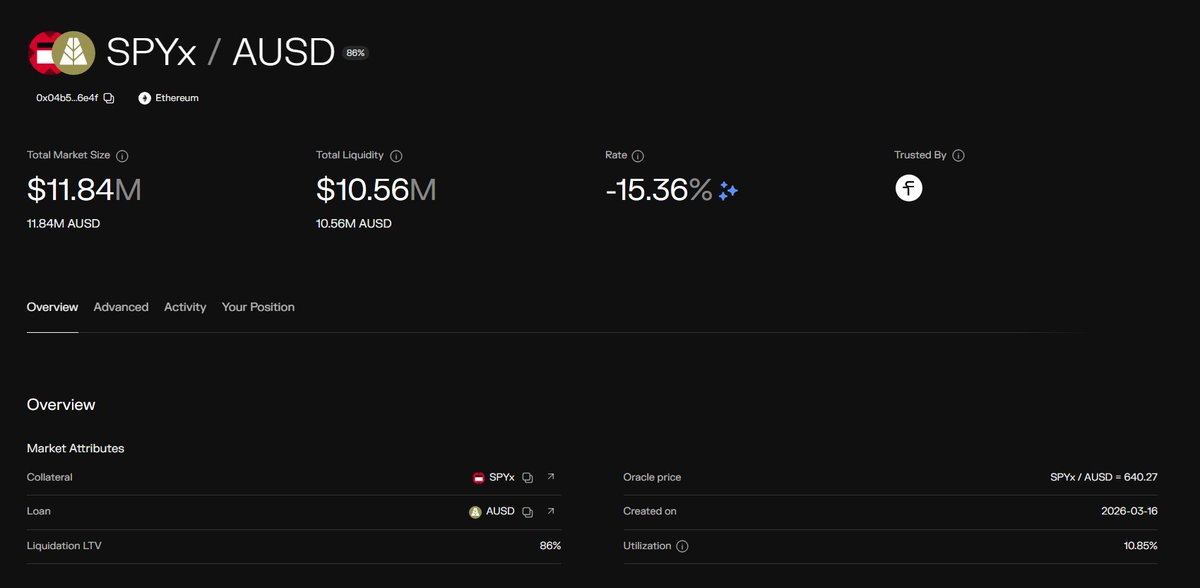Viewport: 1200px width, 588px height.
Task: Copy the SPYx collateral token address
Action: pos(528,478)
